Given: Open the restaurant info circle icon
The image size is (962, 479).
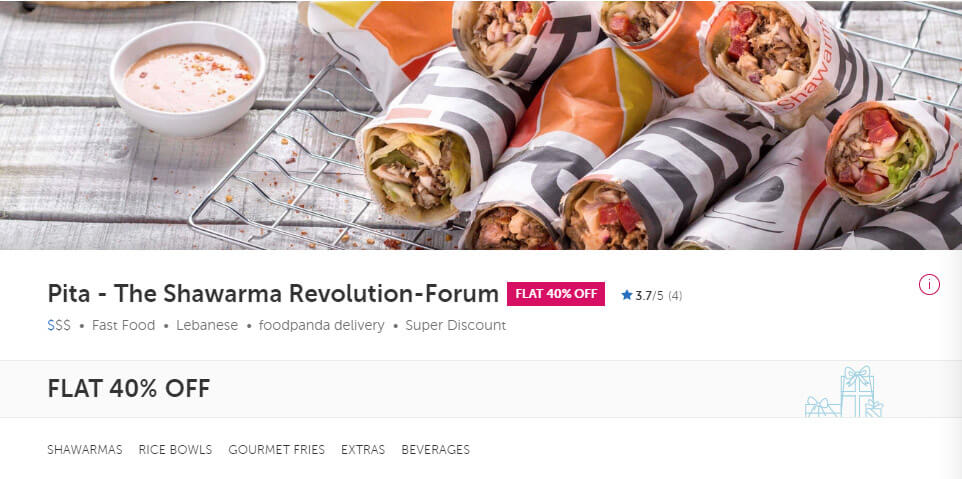Looking at the screenshot, I should tap(929, 285).
